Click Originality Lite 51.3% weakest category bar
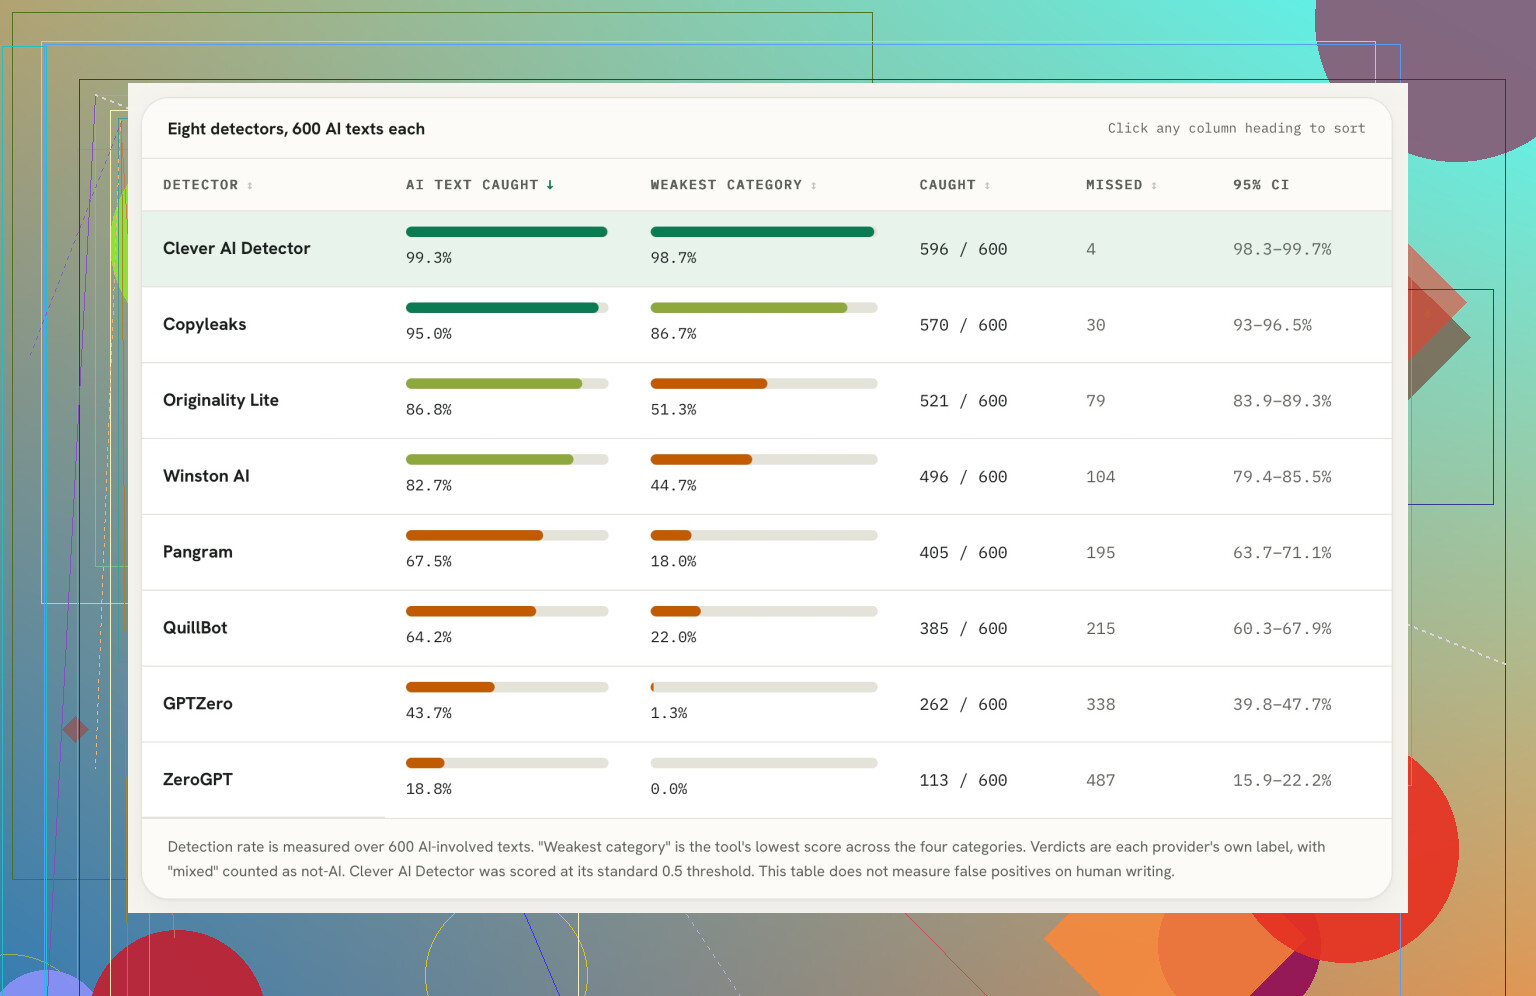Screen dimensions: 1536x996 point(764,384)
